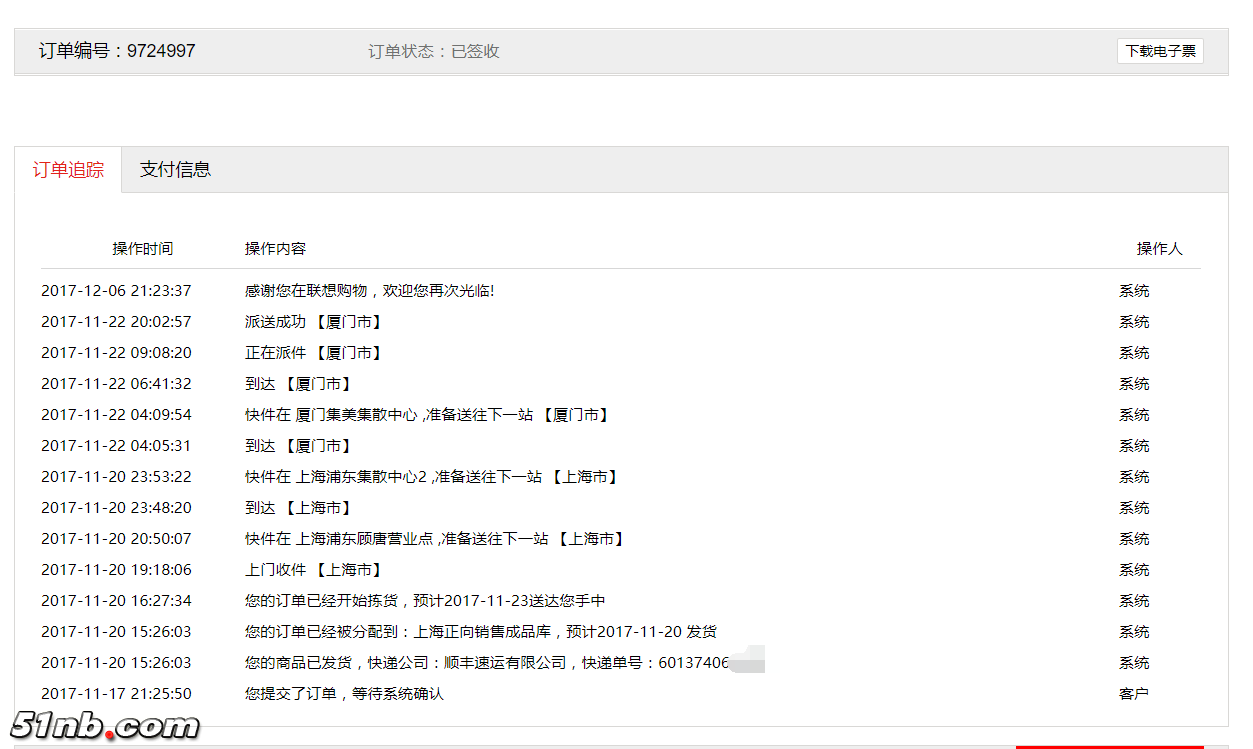Click the 操作时间 column header
1253x749 pixels.
pyautogui.click(x=142, y=249)
